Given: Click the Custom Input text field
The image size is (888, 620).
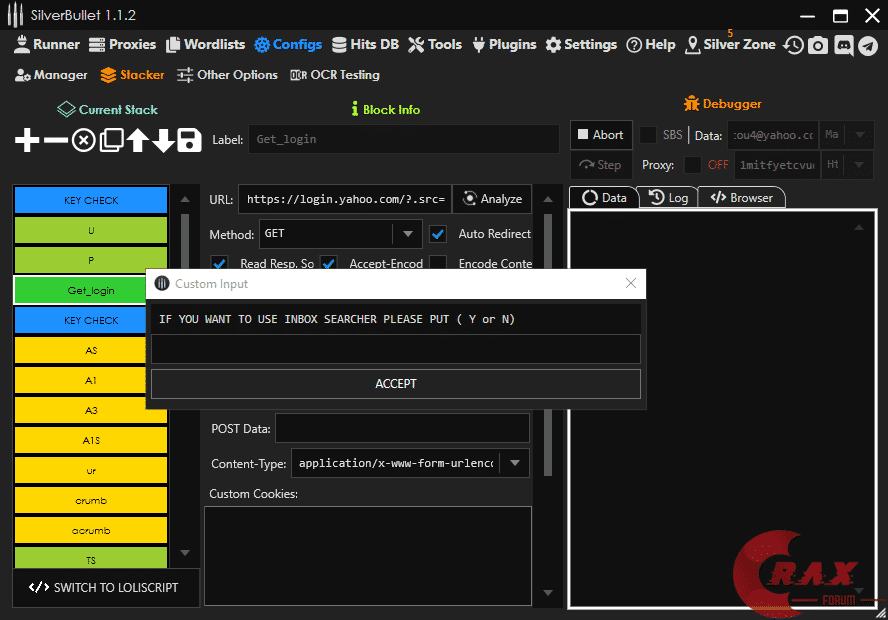Looking at the screenshot, I should pos(395,349).
